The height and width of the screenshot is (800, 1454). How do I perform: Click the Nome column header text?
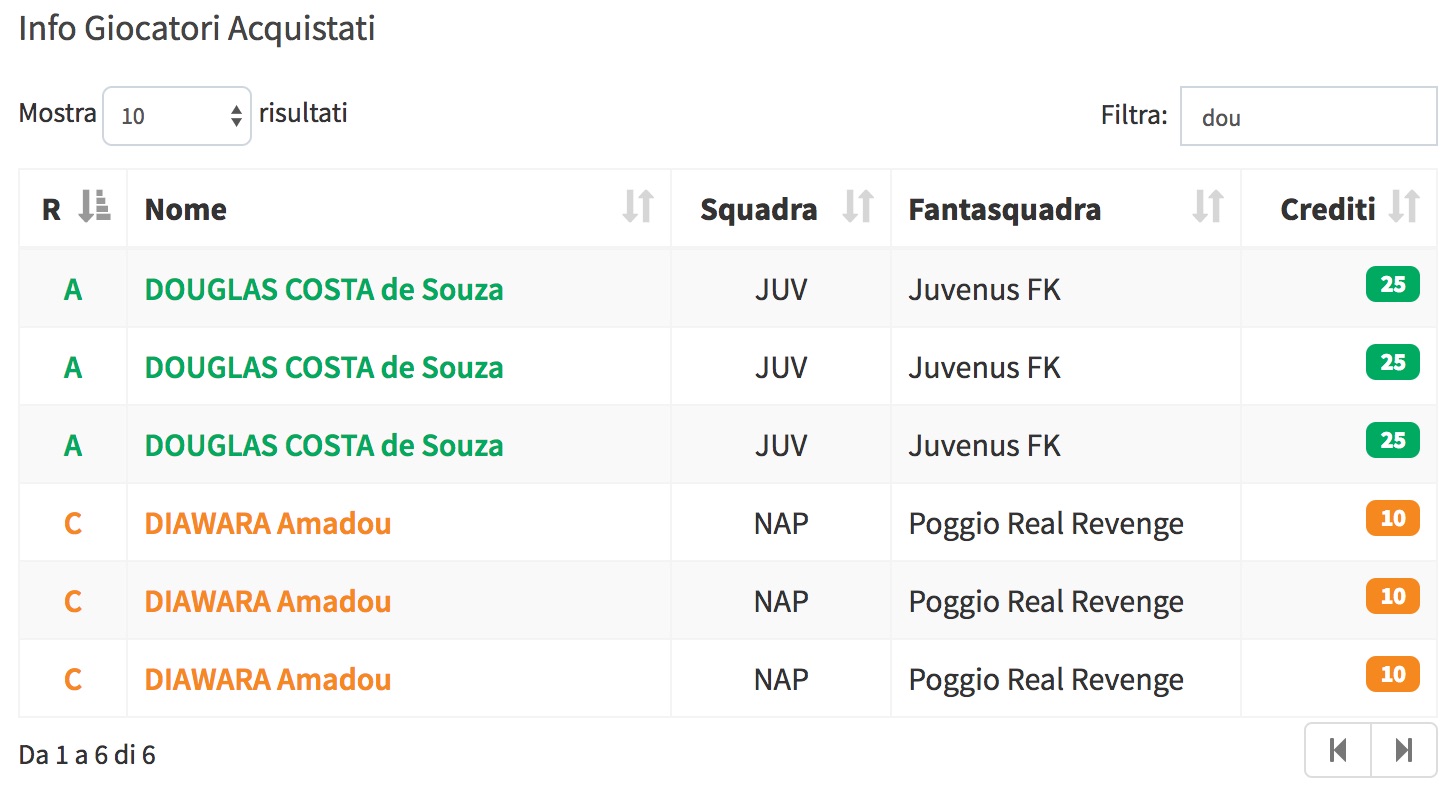(x=186, y=209)
